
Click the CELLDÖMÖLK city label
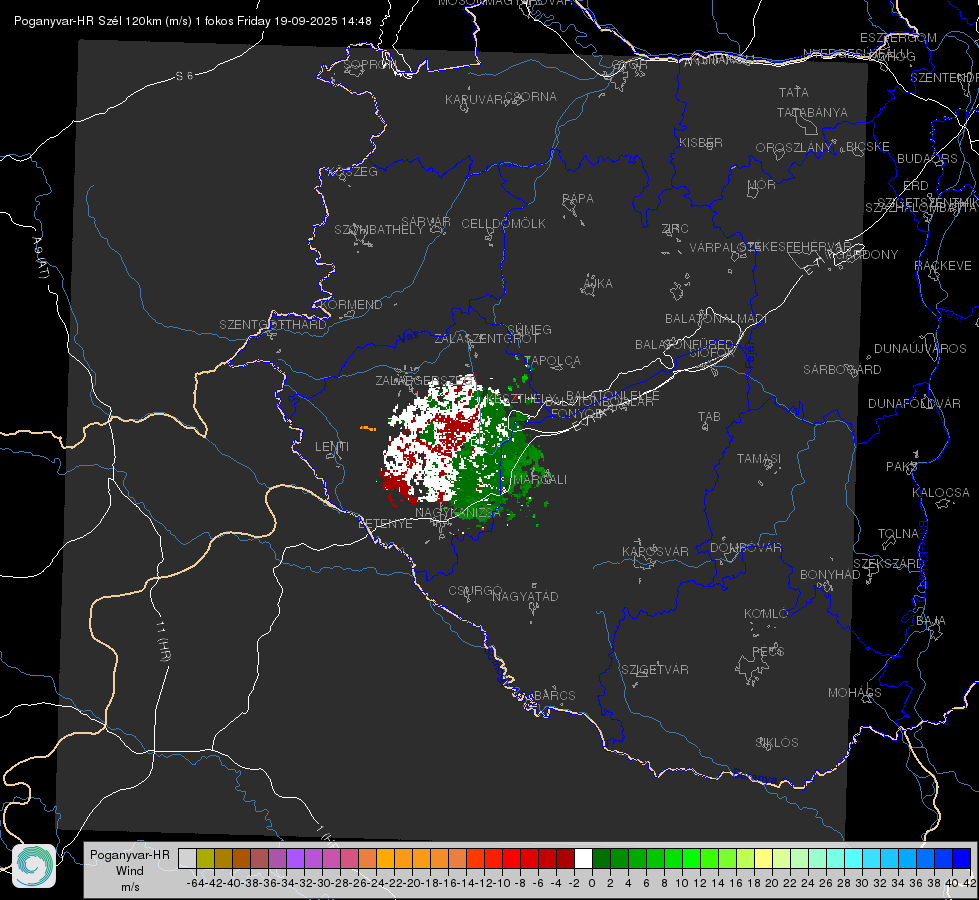503,224
